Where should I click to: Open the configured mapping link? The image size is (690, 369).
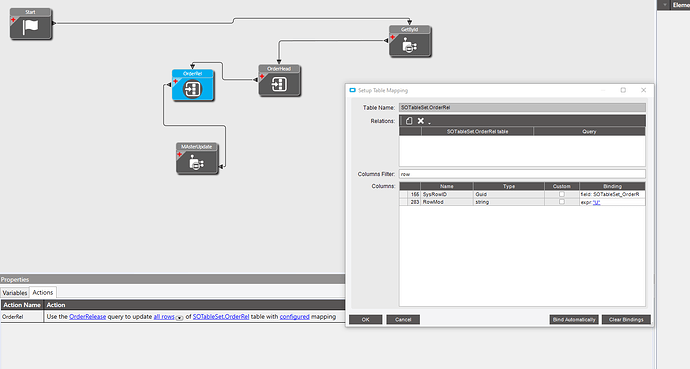tap(294, 317)
